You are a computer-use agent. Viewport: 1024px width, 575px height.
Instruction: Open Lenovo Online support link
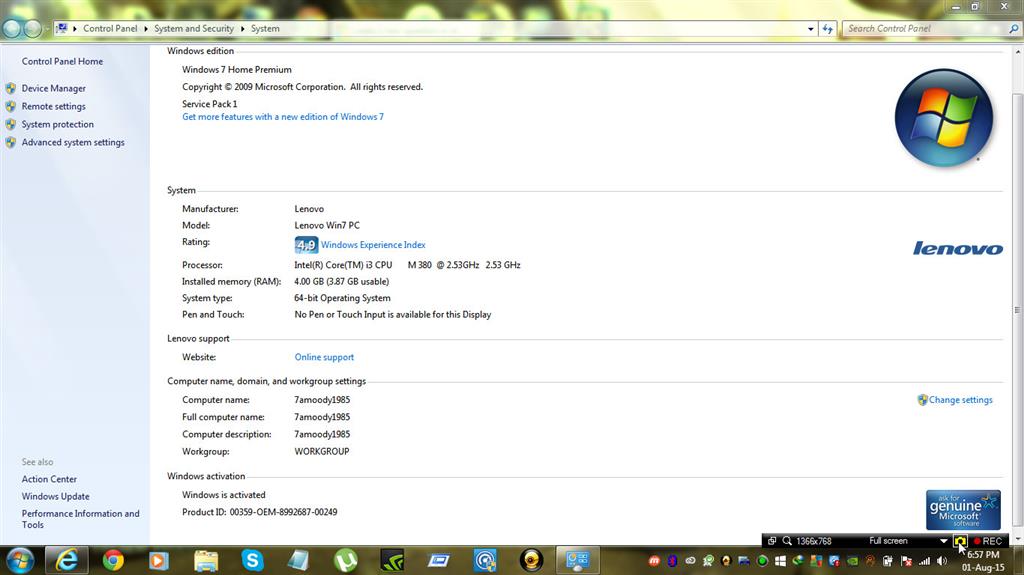(x=324, y=357)
